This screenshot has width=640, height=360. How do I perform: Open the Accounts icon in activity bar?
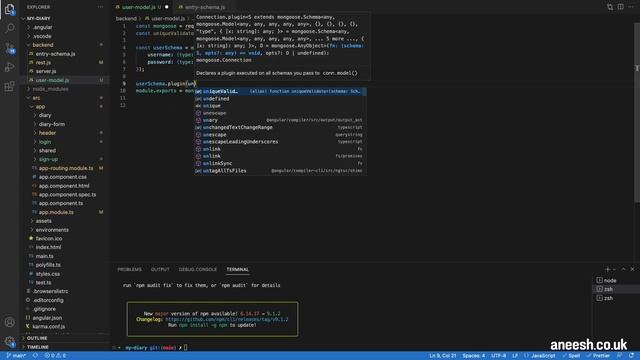point(9,322)
